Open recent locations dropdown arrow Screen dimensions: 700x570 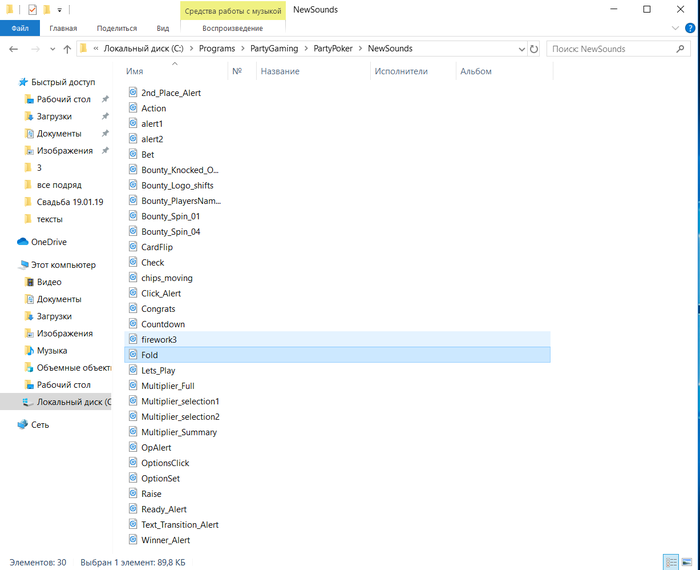tap(52, 49)
